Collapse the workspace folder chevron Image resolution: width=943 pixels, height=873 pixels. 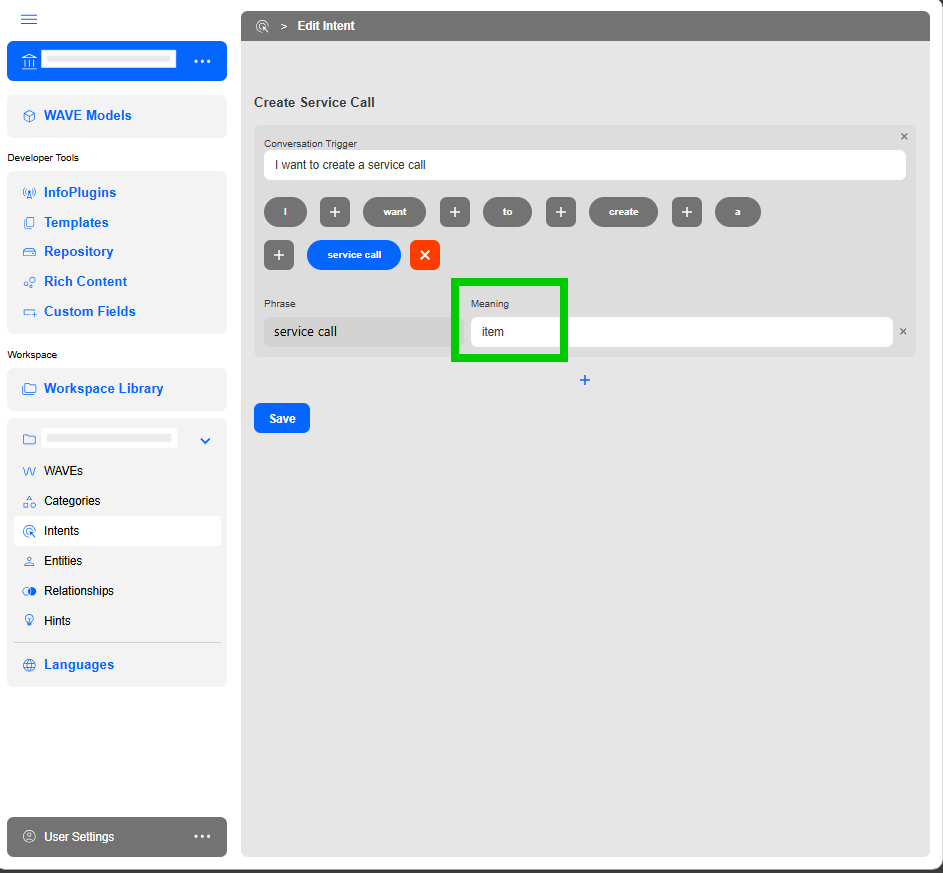tap(205, 440)
